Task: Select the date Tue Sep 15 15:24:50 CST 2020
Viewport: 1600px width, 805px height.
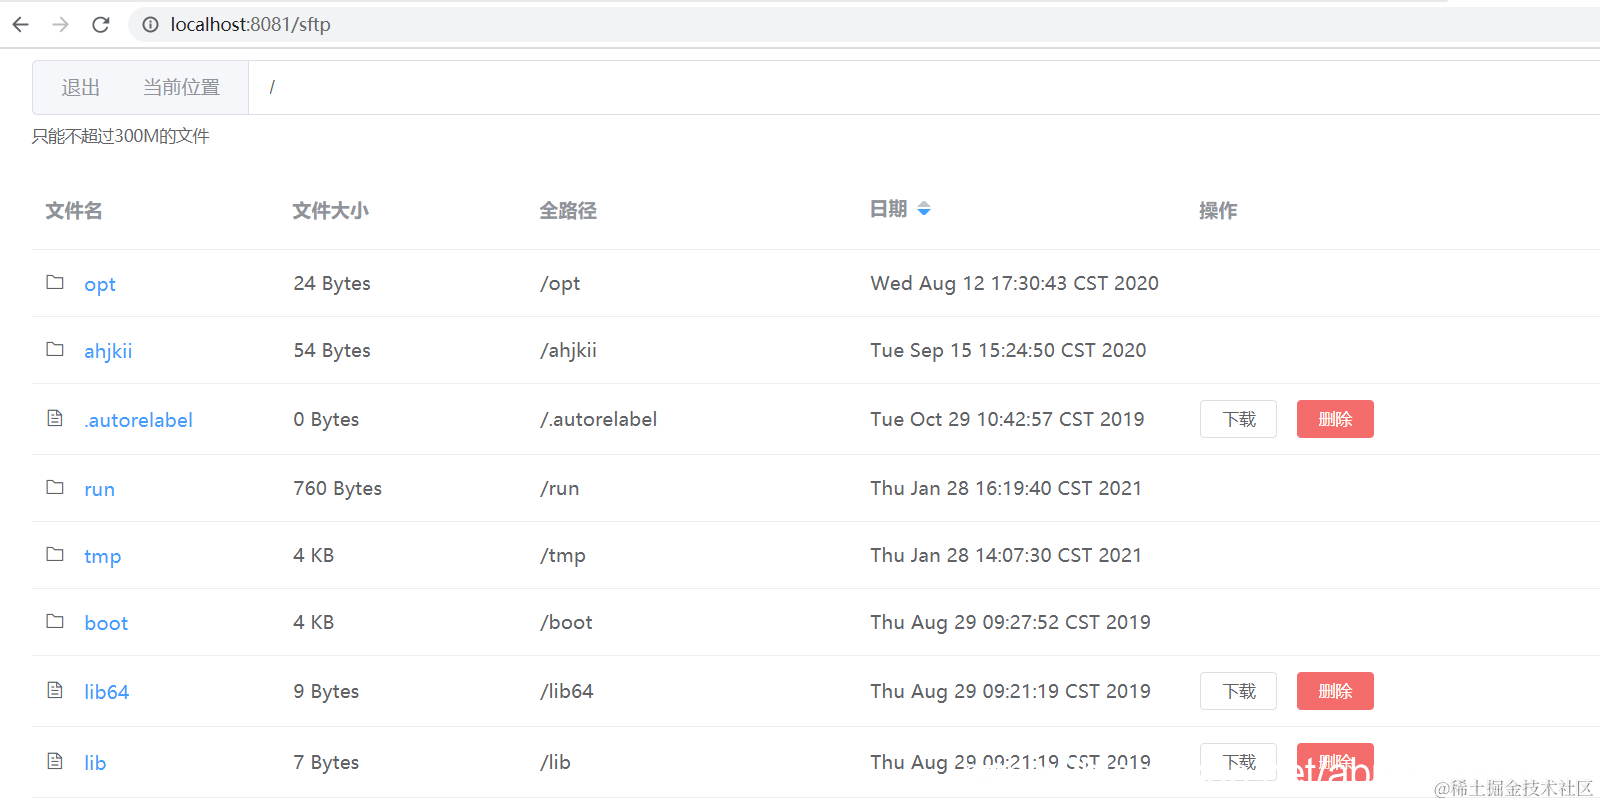Action: [x=1008, y=350]
